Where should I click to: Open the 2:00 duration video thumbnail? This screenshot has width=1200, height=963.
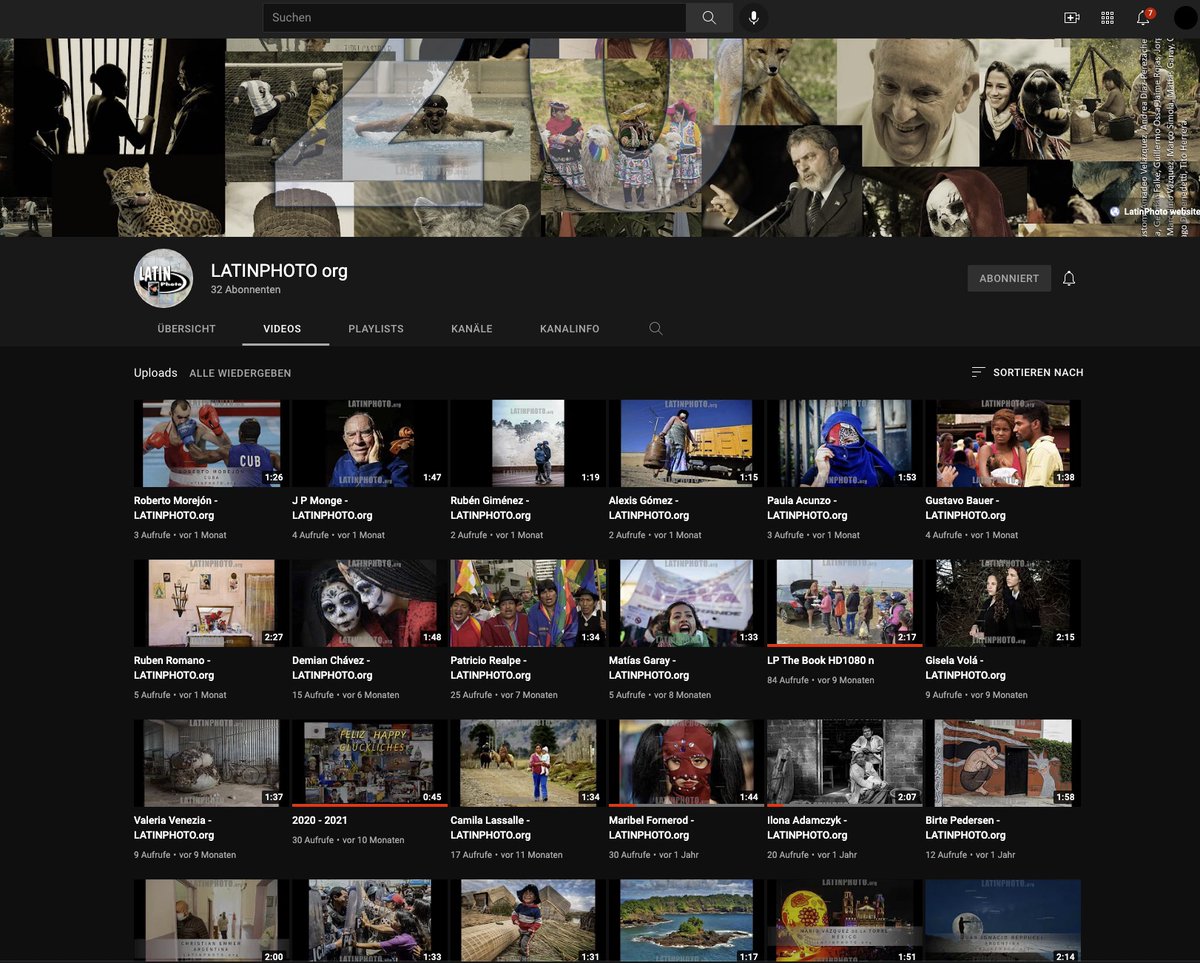(211, 921)
